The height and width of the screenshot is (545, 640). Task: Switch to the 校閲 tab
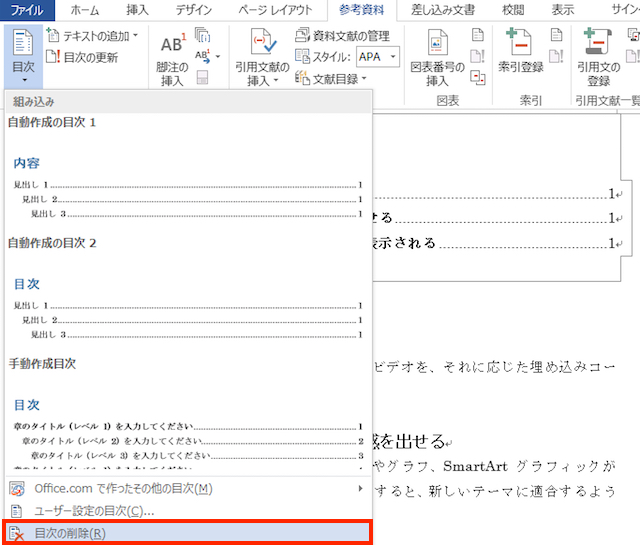[x=513, y=10]
